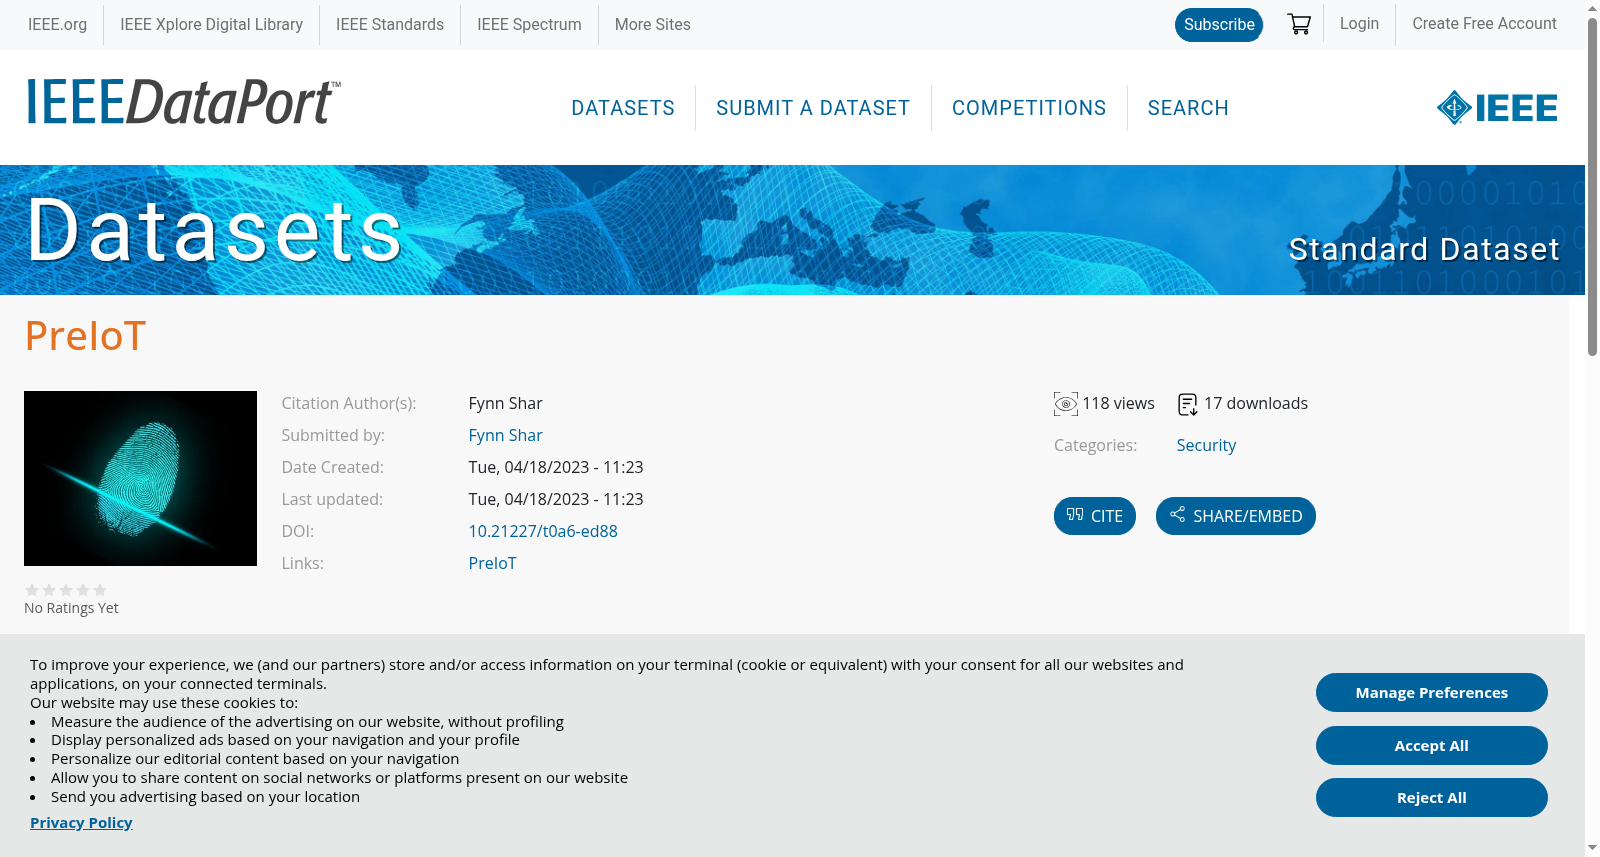Click '118 views' text
The height and width of the screenshot is (857, 1600).
coord(1118,403)
